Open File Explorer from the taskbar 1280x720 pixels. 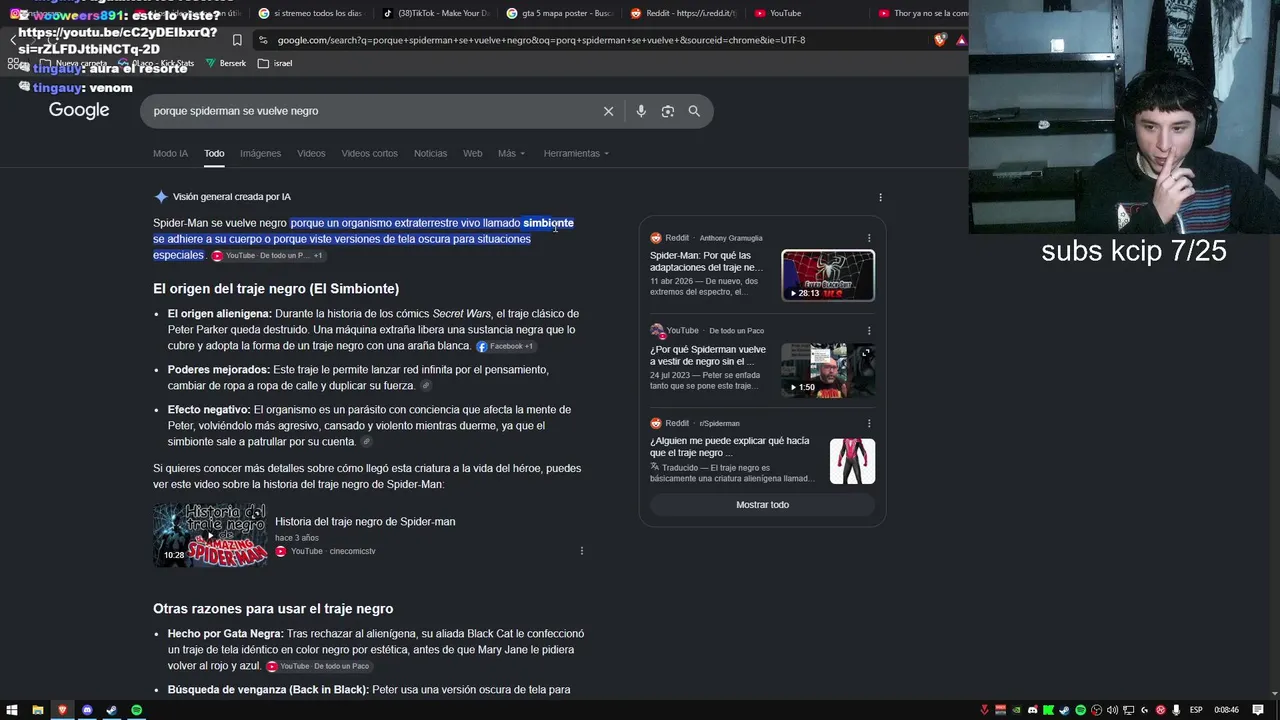37,710
